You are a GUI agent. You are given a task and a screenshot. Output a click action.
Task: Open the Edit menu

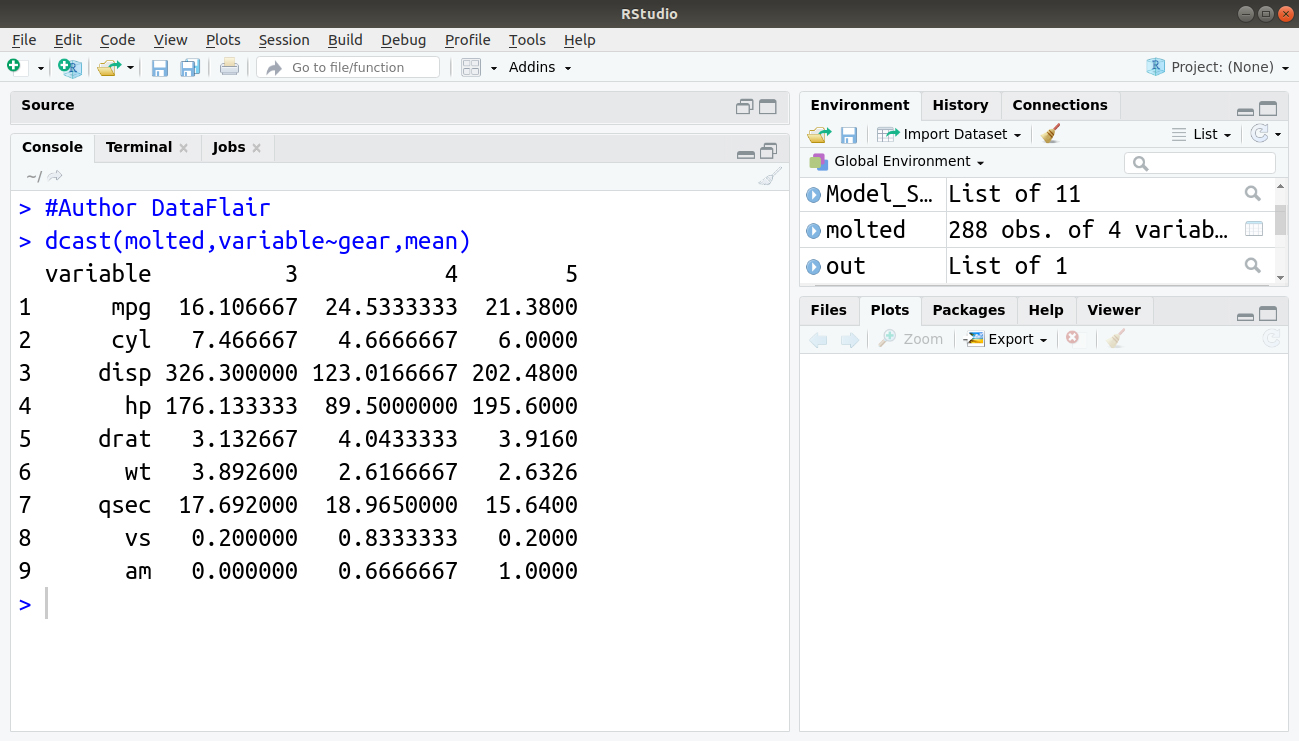tap(68, 40)
